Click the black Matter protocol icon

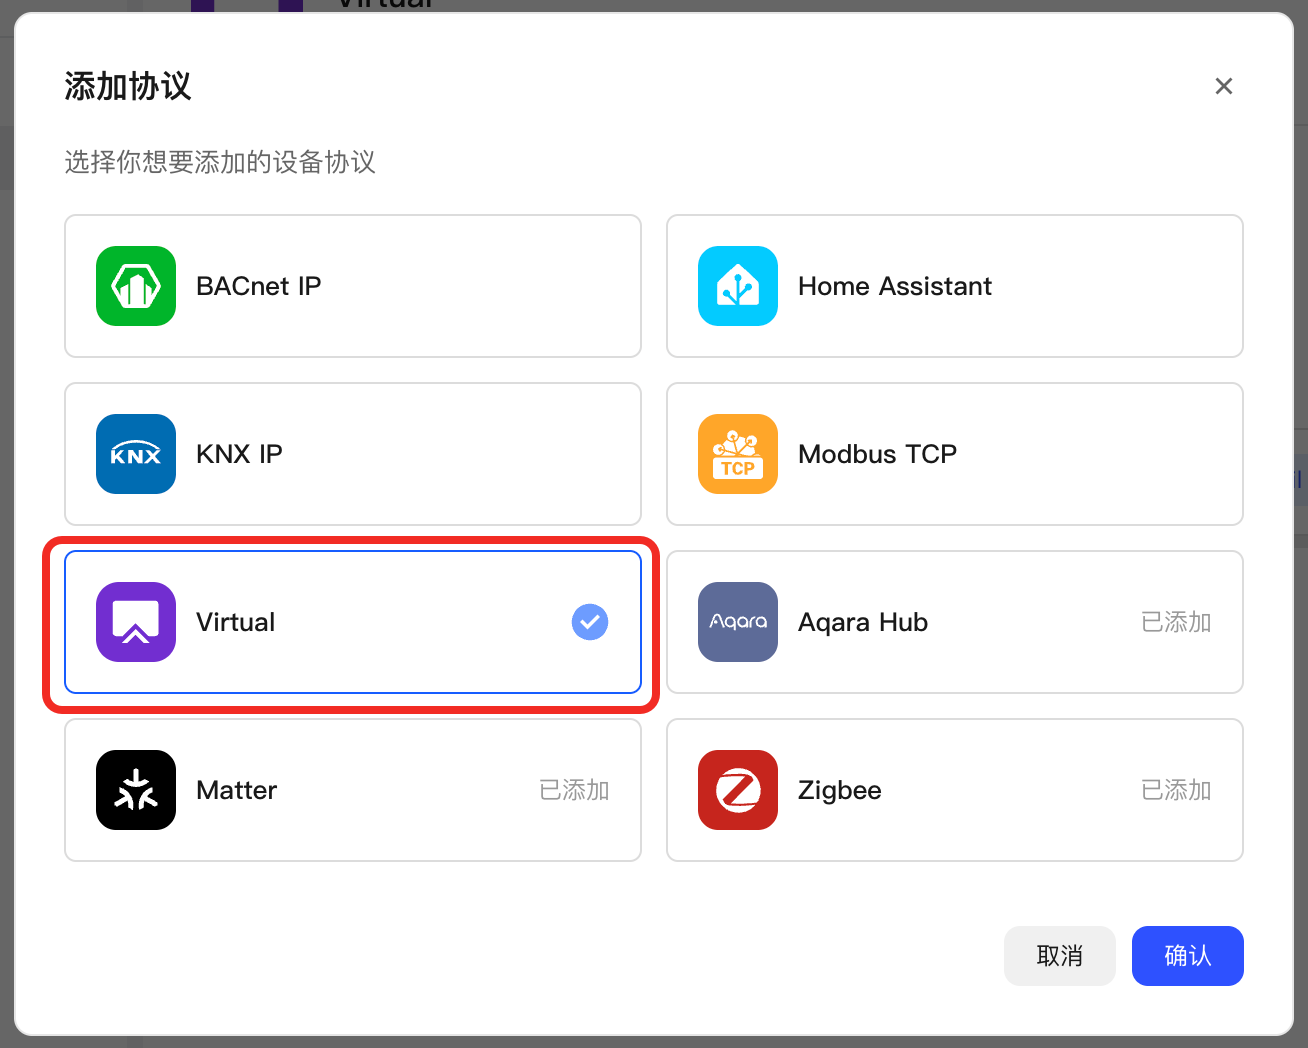[x=136, y=790]
